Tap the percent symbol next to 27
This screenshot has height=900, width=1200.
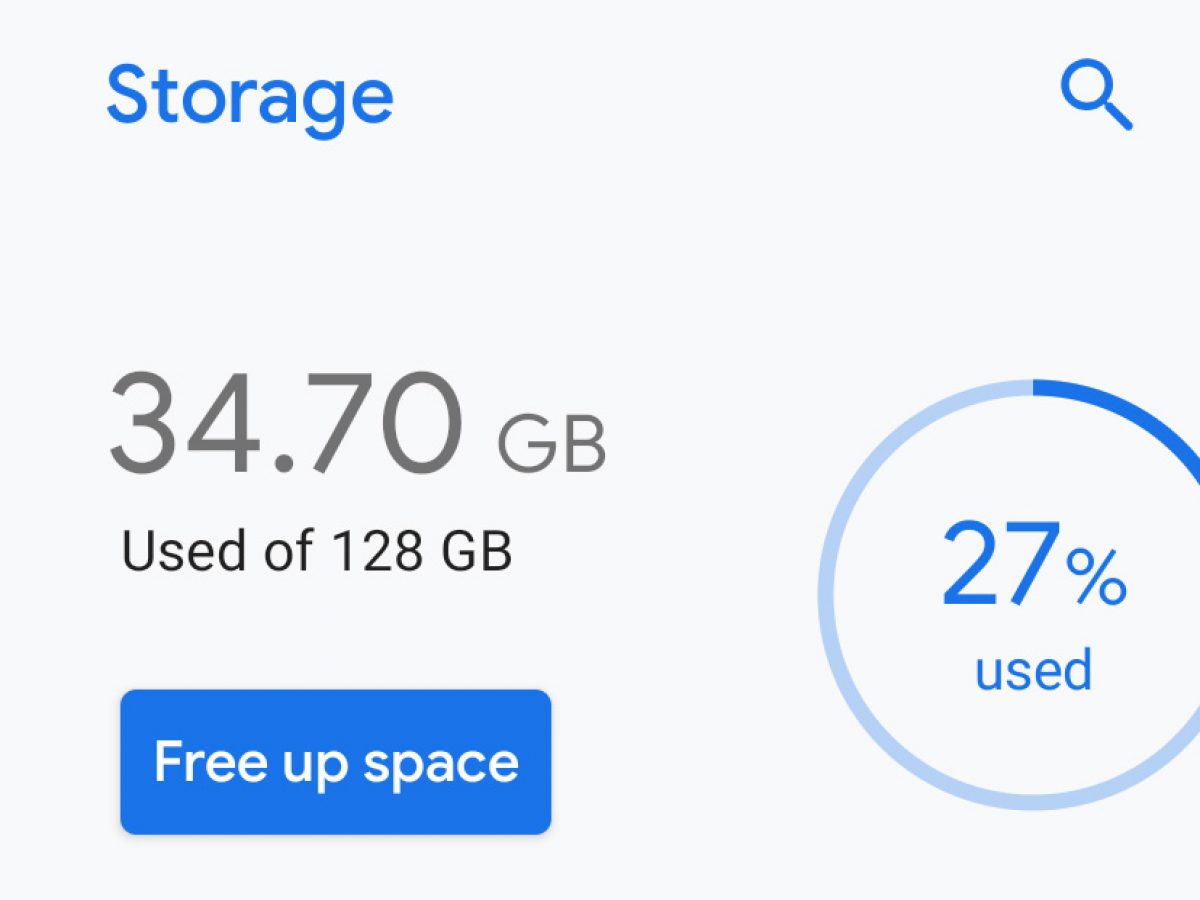click(1095, 578)
